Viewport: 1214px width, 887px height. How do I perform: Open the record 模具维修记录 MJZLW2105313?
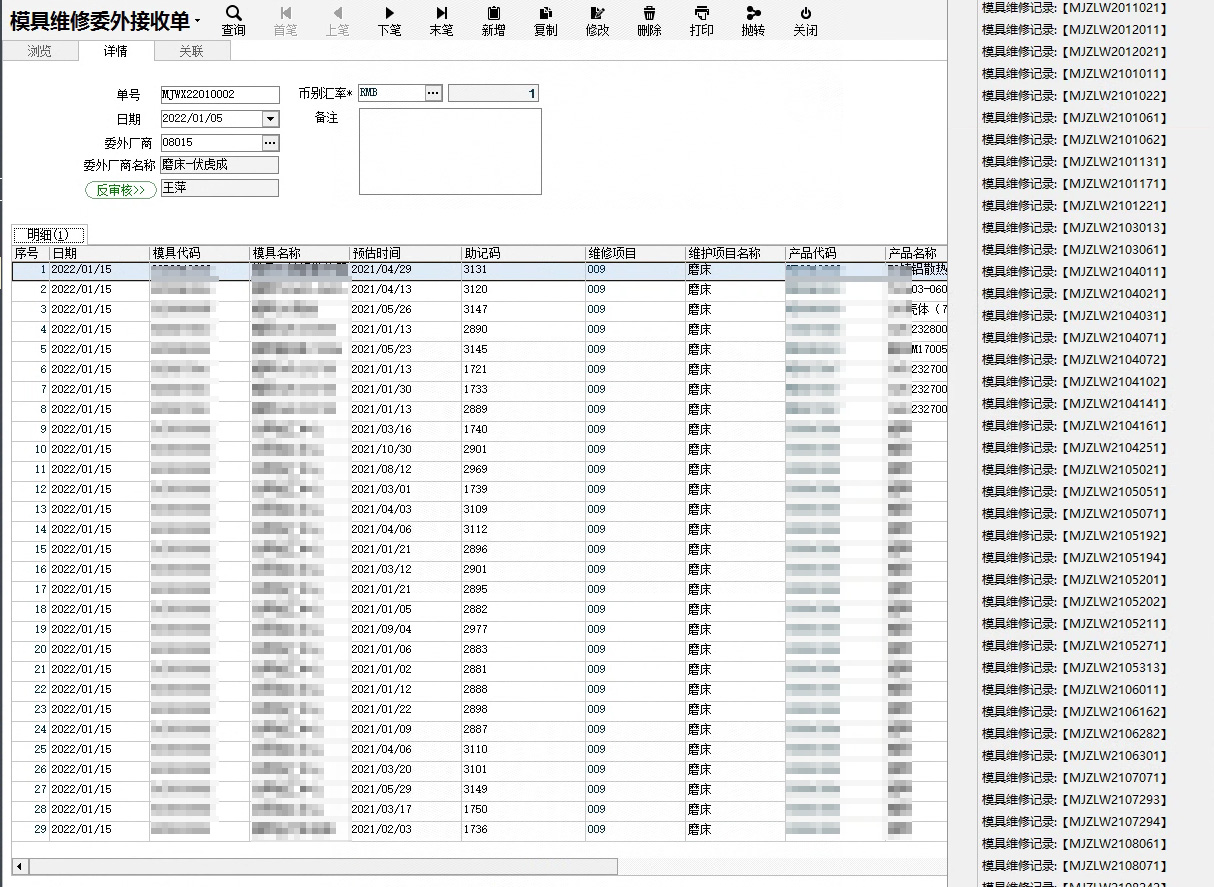(x=1074, y=667)
